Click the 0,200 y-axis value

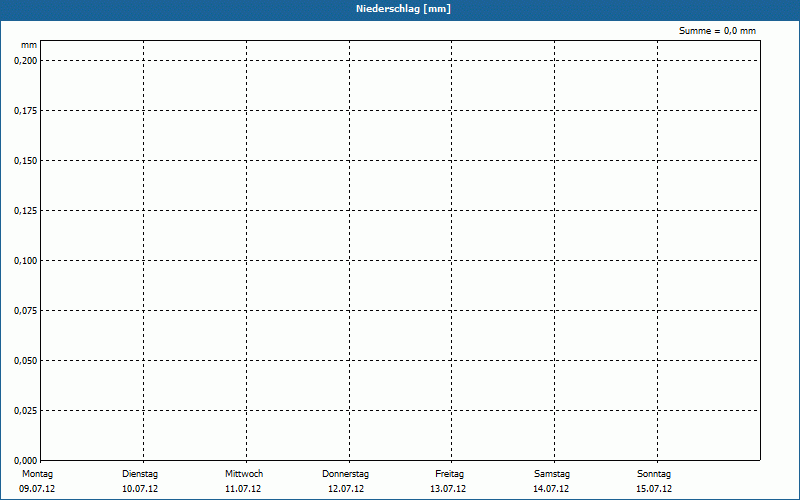26,61
